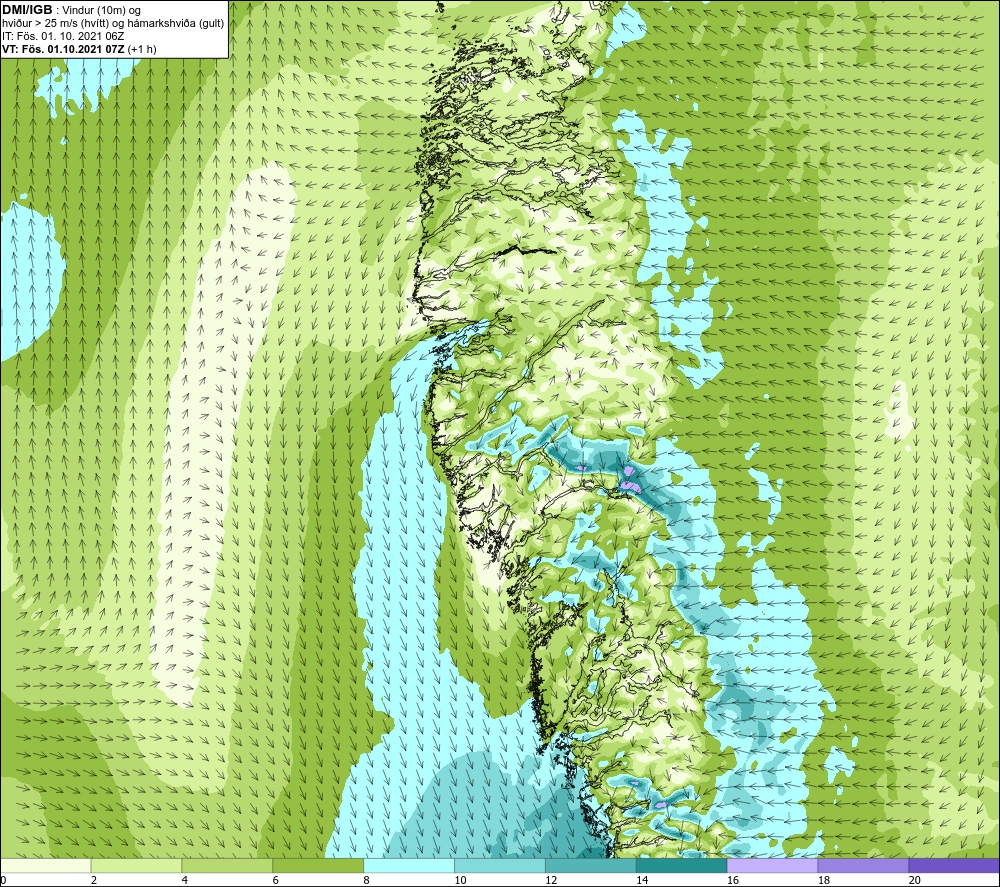Click the 12–14 m/s teal legend swatch
This screenshot has width=1000, height=887.
pos(591,865)
